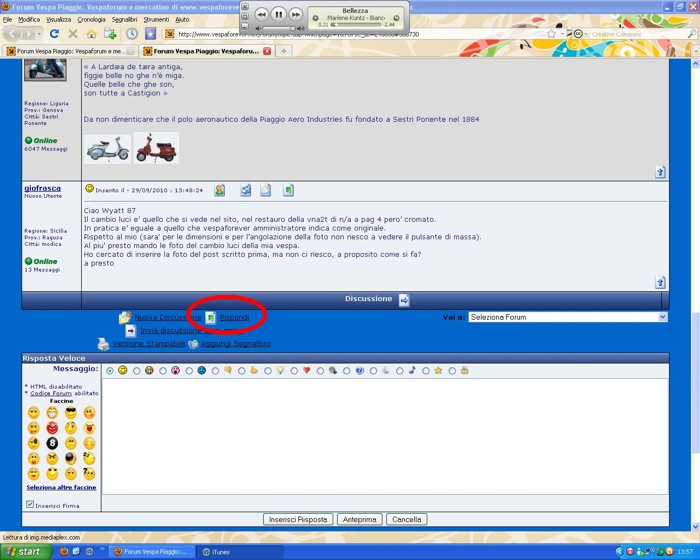Select radio button before the question mark icon
This screenshot has width=700, height=560.
[x=346, y=371]
